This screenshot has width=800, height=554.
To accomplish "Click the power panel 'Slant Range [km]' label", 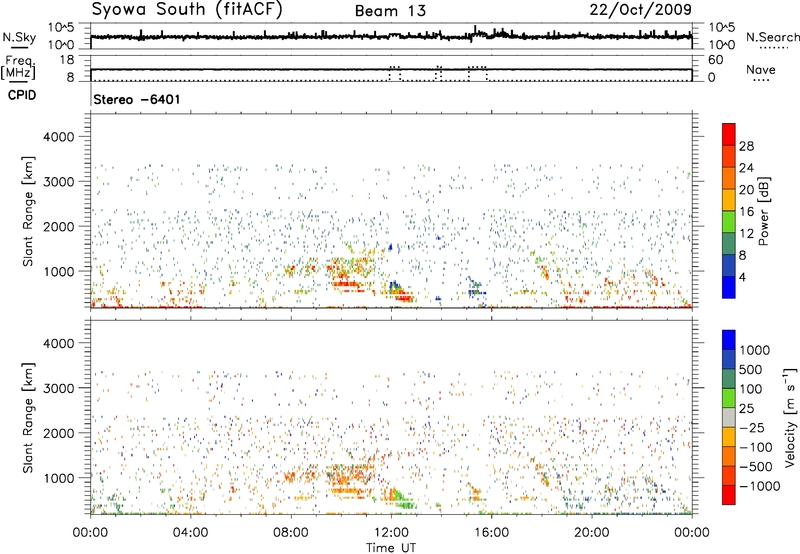I will (x=28, y=211).
